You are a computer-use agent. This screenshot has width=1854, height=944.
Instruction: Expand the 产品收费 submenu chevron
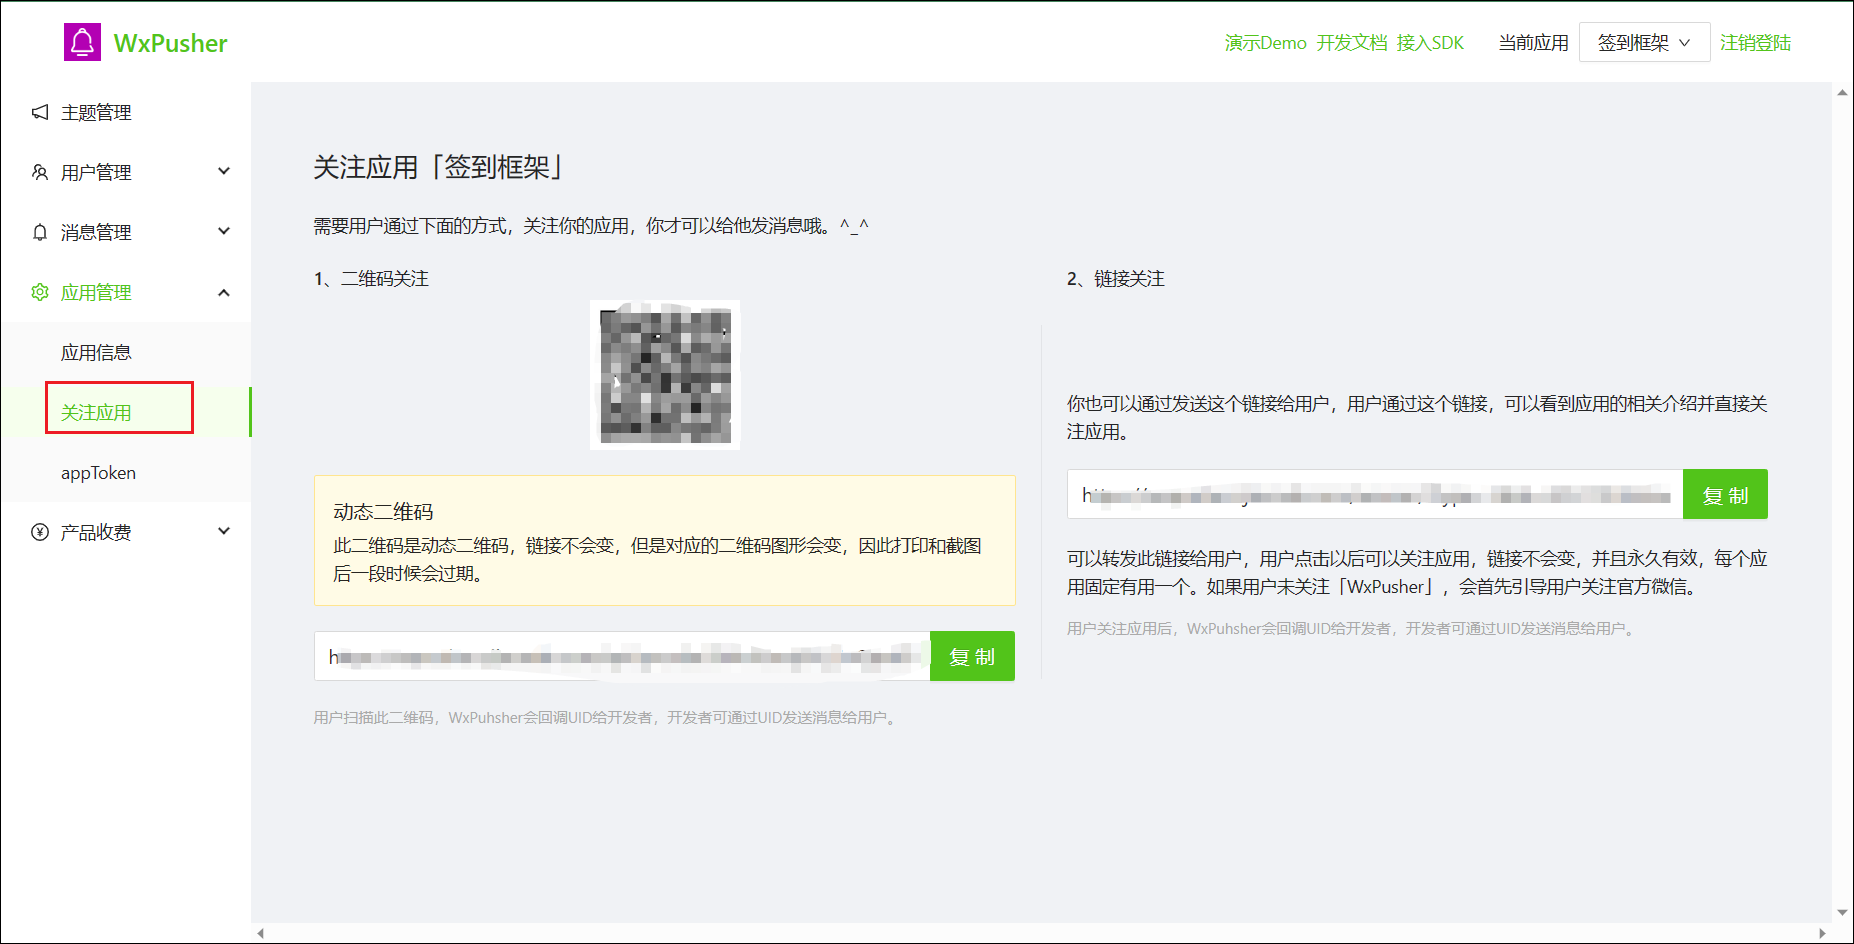(x=224, y=531)
